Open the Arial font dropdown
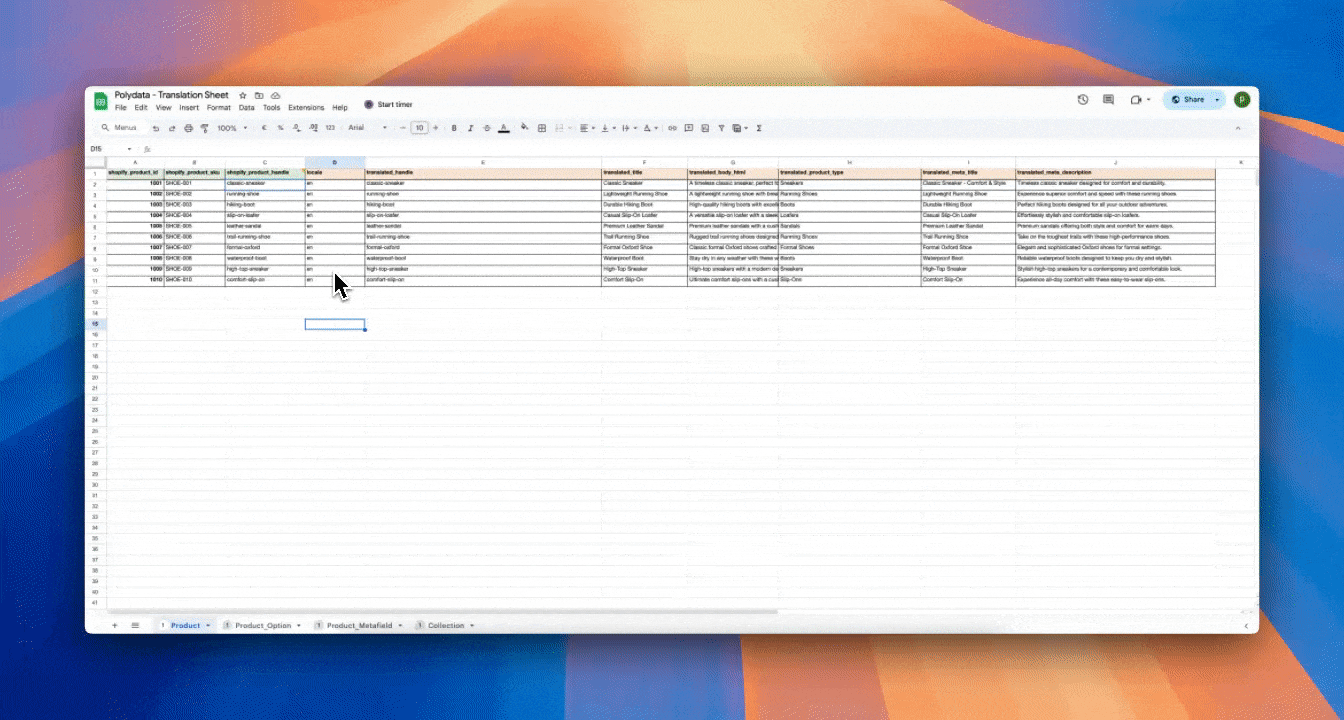1344x720 pixels. pos(367,128)
